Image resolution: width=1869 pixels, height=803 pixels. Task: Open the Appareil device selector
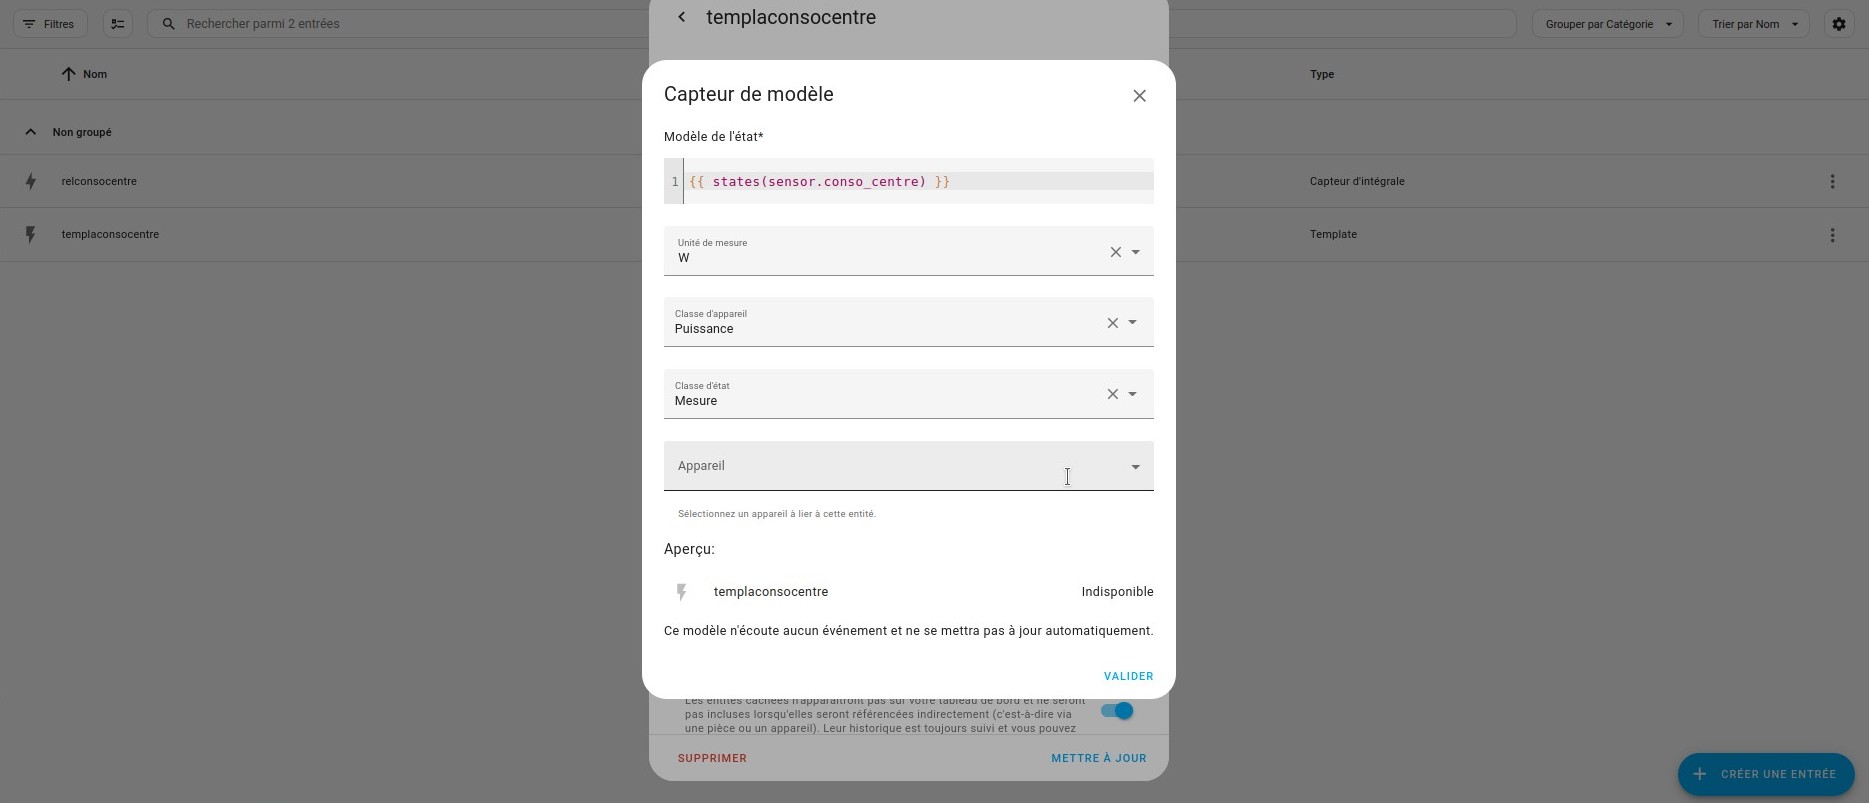(908, 466)
